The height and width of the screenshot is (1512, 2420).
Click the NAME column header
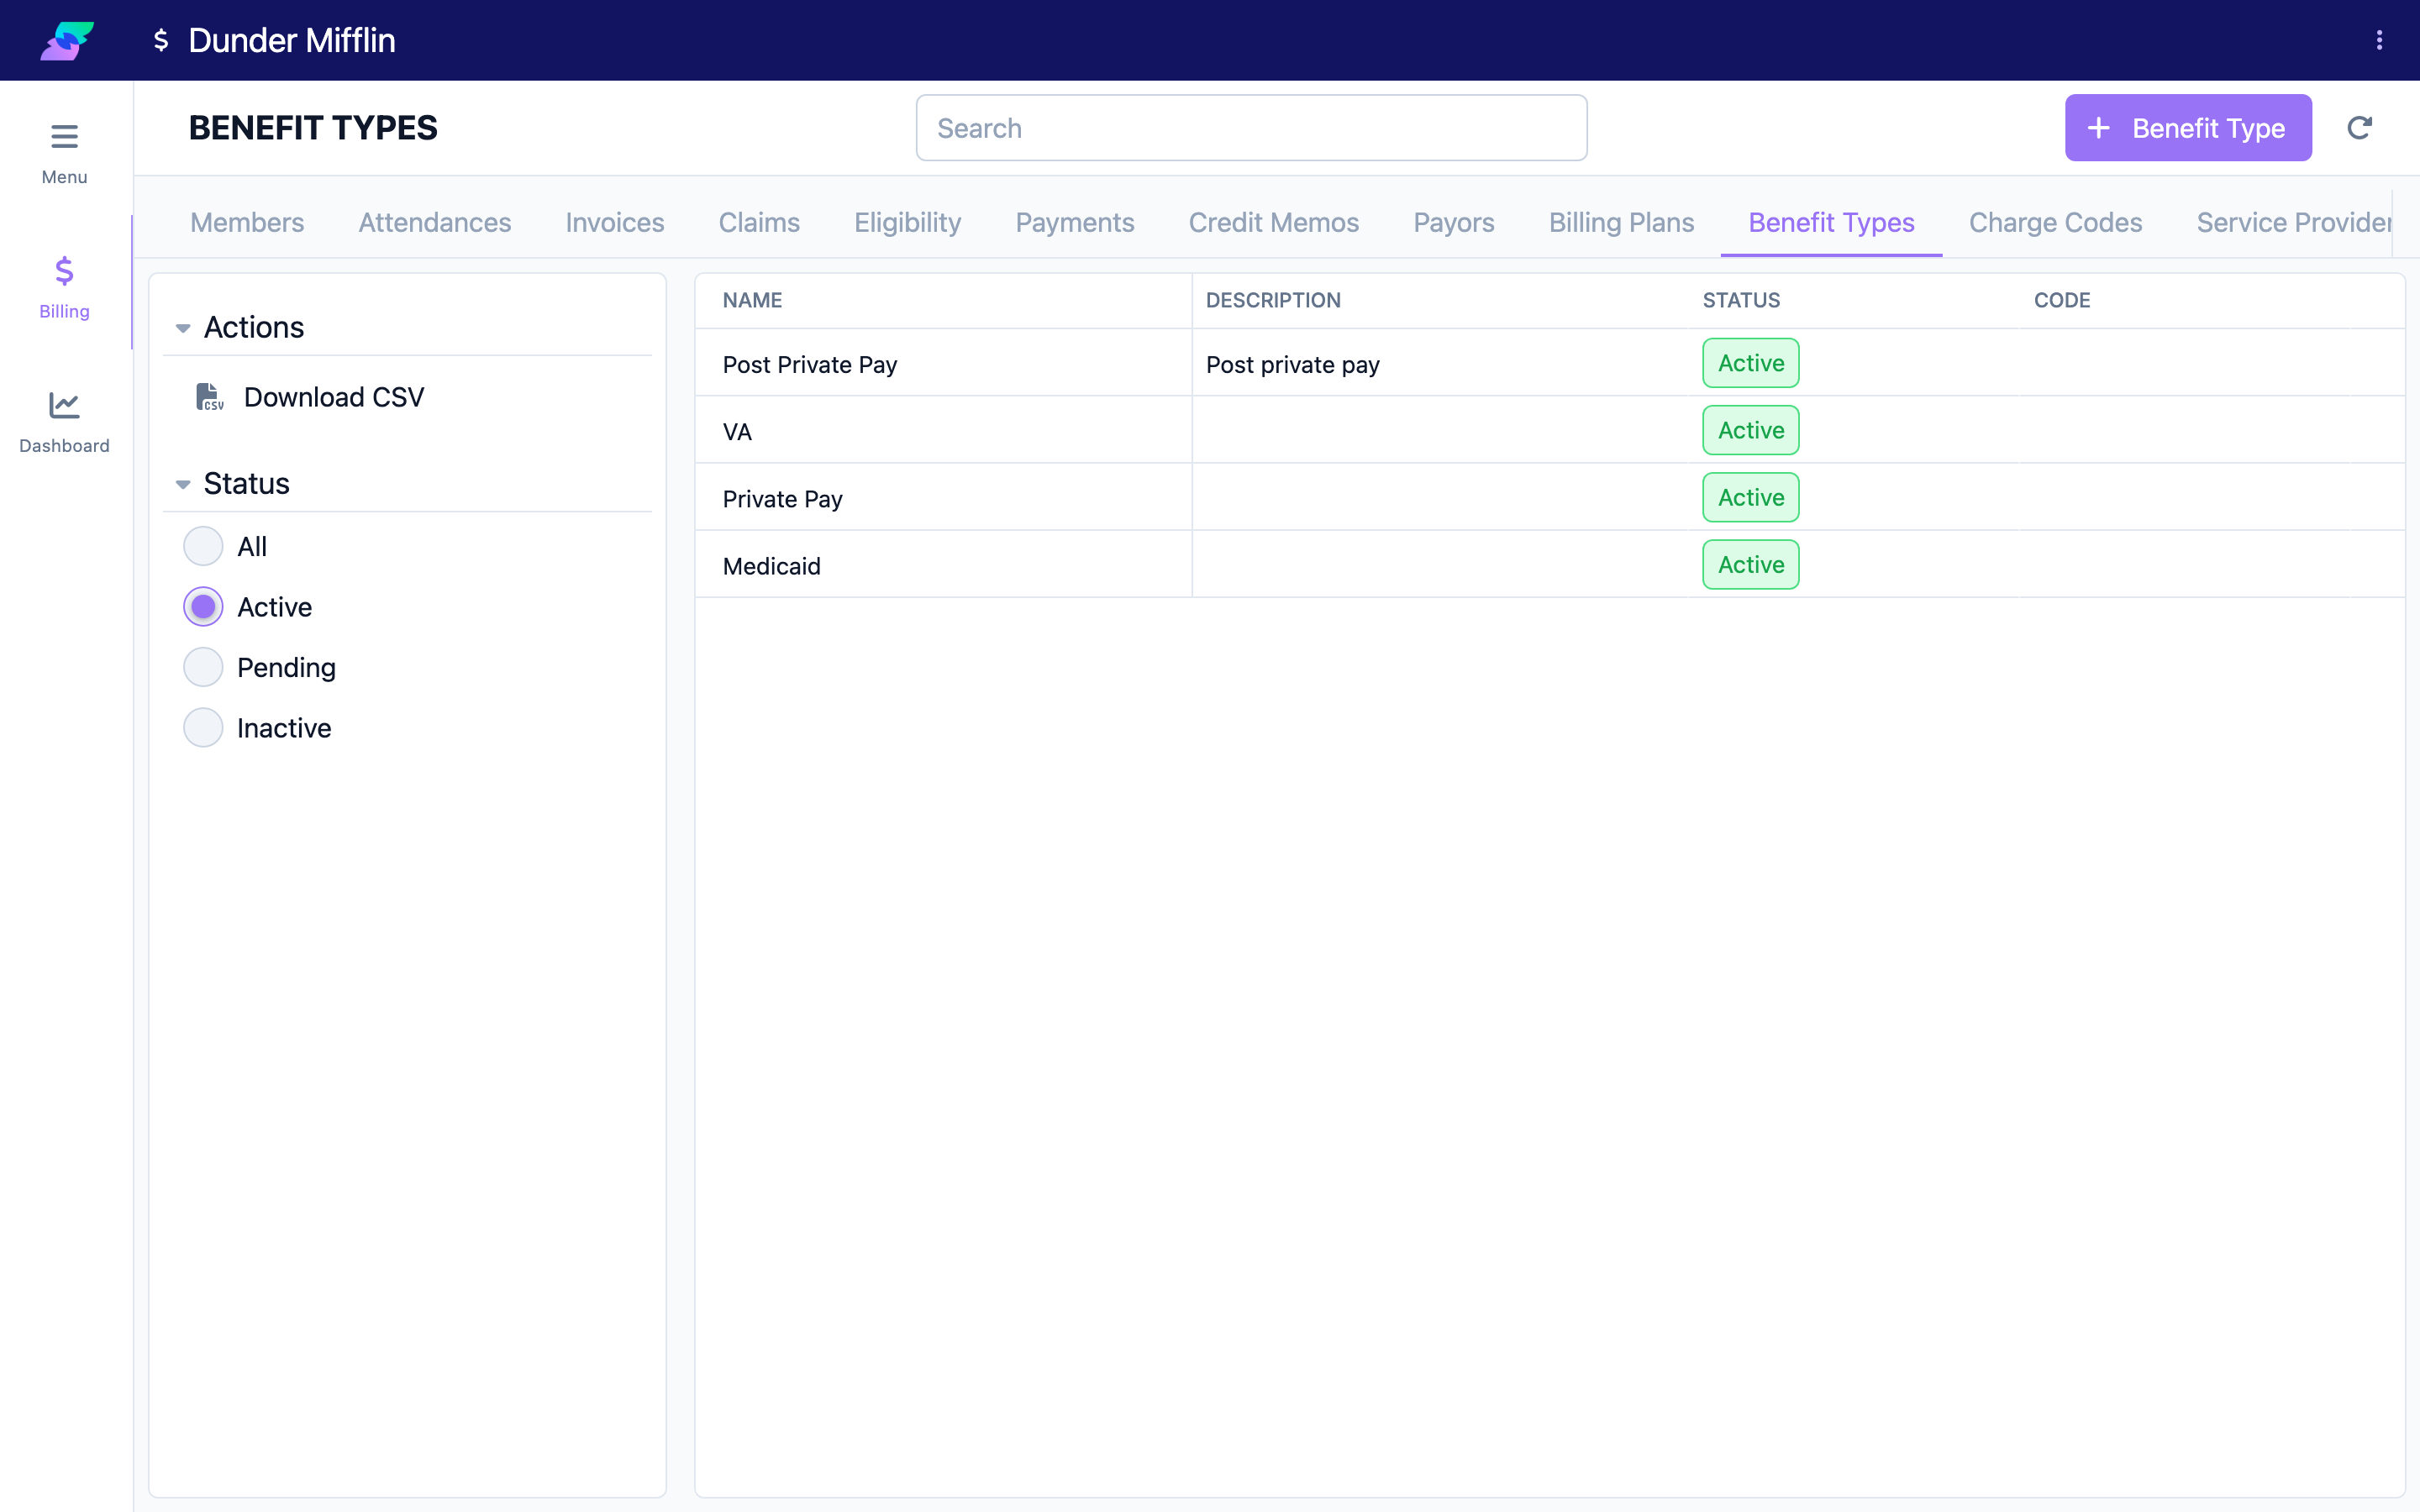point(752,300)
